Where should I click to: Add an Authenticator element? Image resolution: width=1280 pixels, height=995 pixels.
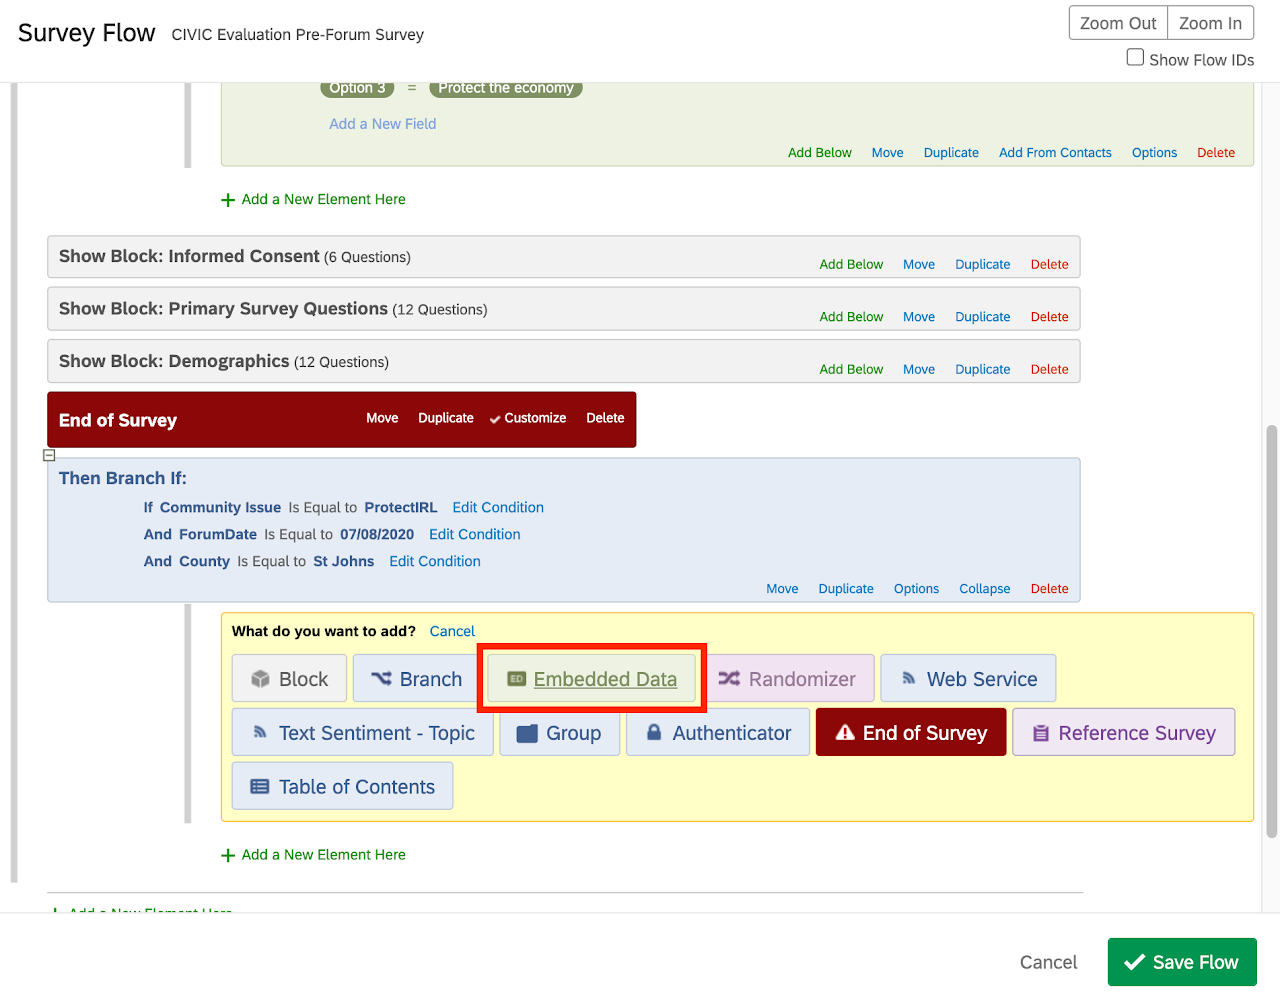pyautogui.click(x=718, y=733)
